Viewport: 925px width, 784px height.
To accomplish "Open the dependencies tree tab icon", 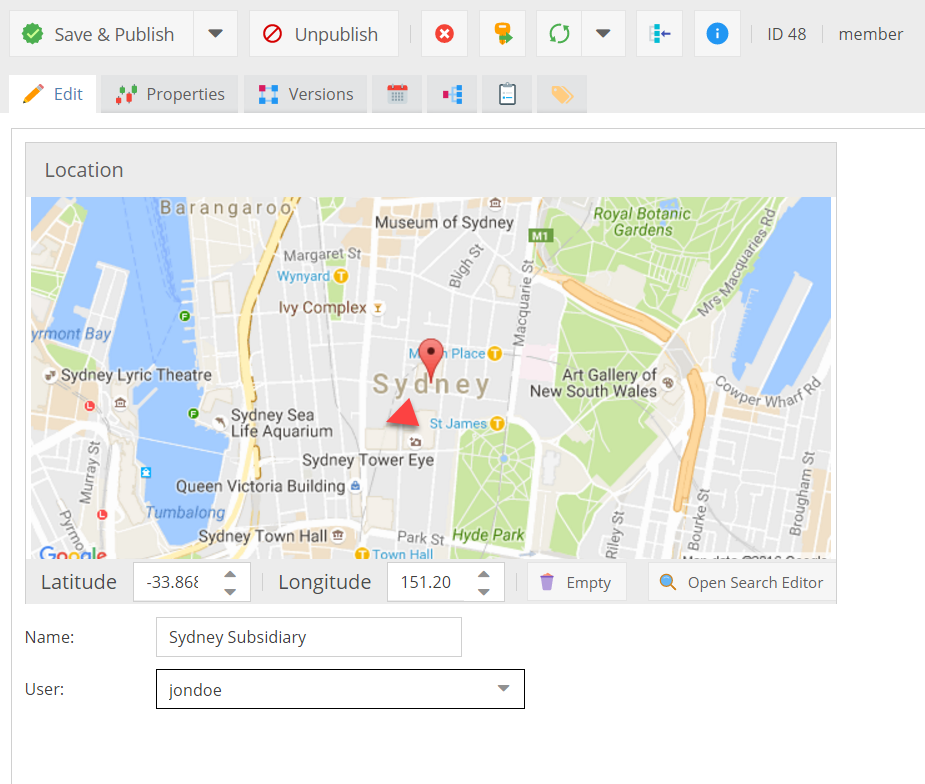I will (x=452, y=94).
